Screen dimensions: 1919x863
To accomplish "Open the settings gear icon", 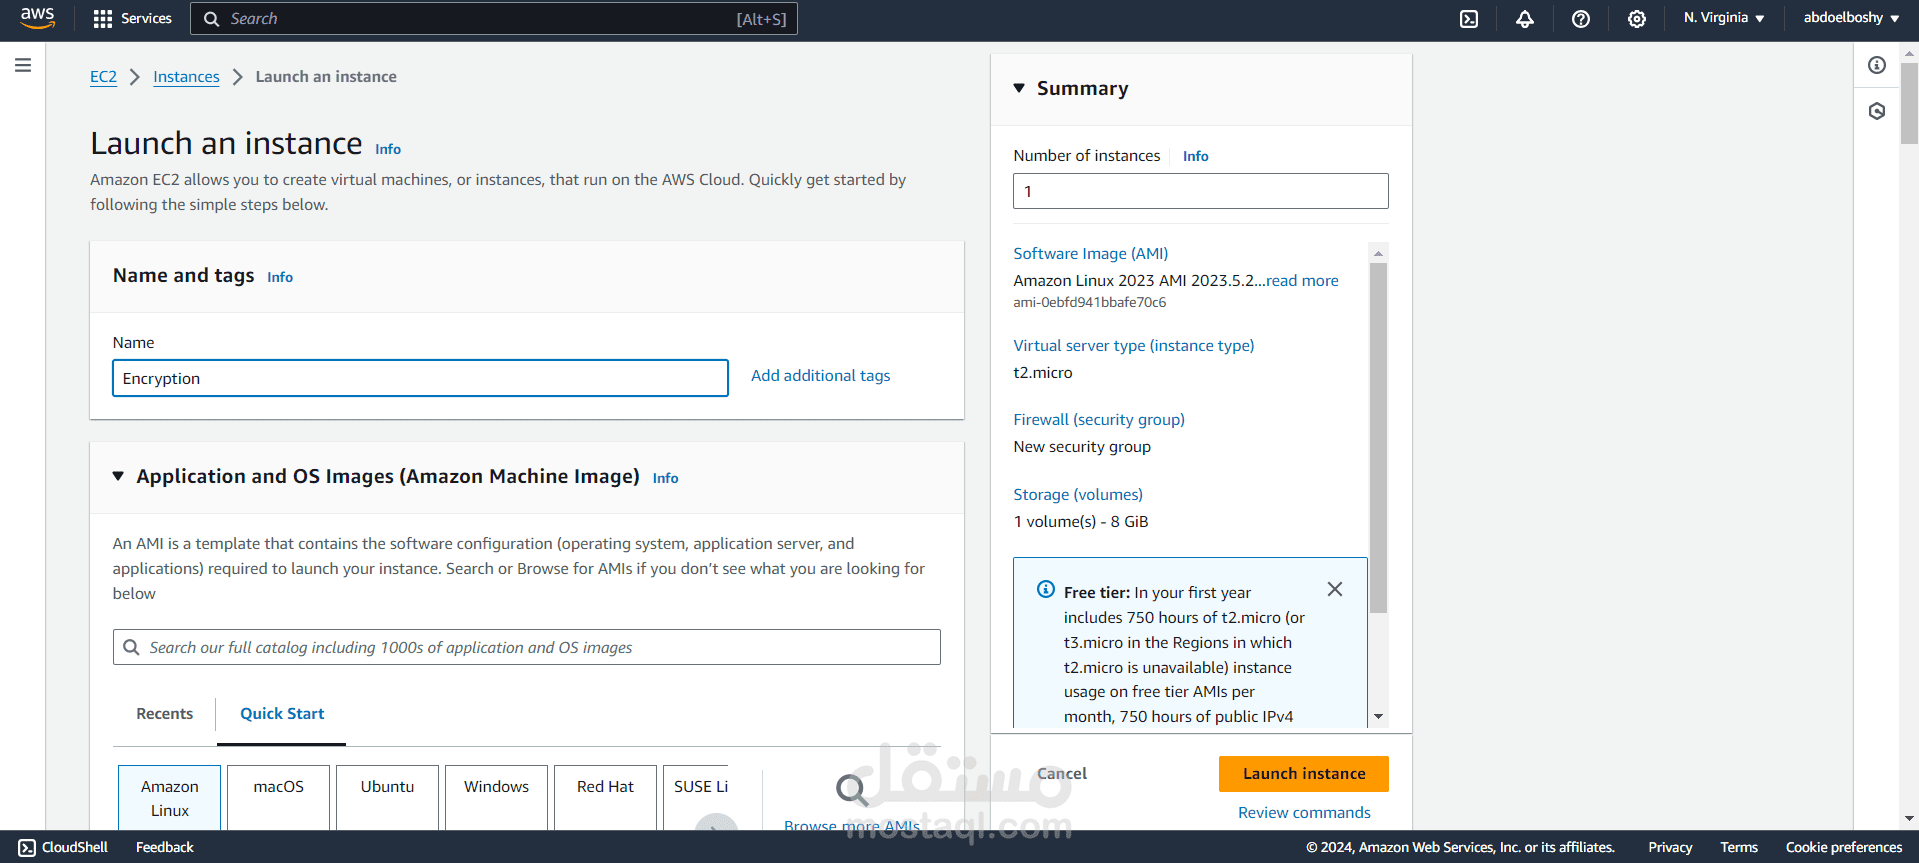I will tap(1637, 19).
